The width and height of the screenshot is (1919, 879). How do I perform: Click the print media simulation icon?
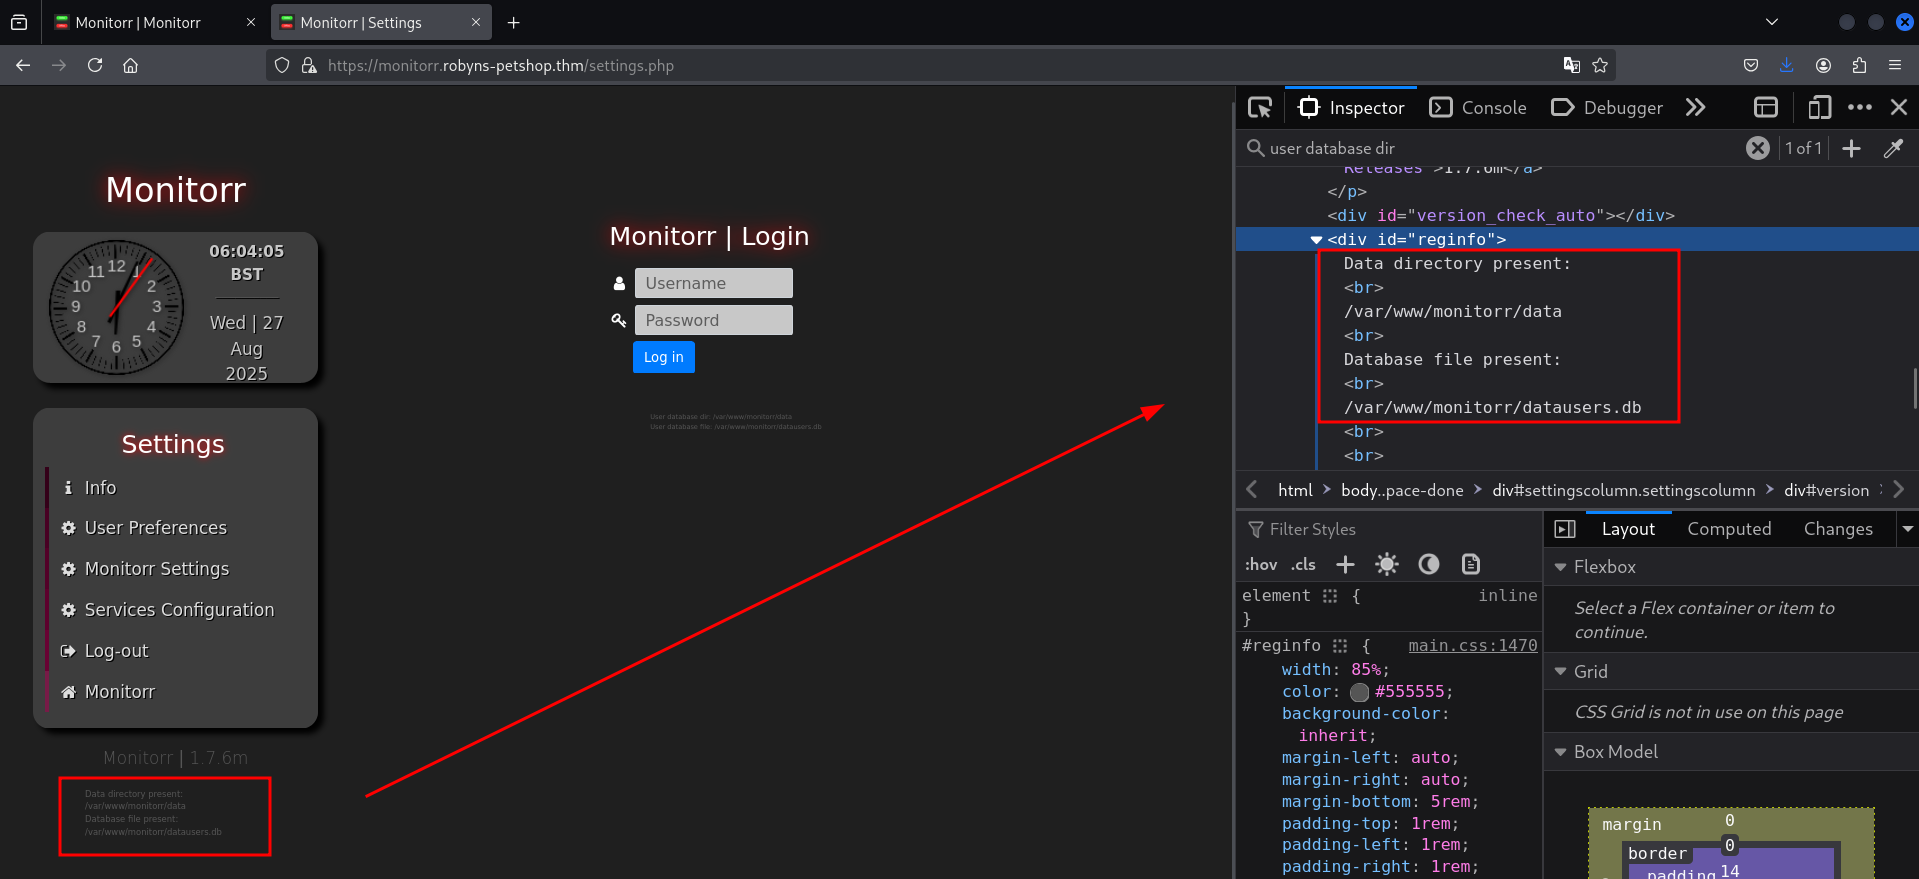(1470, 564)
